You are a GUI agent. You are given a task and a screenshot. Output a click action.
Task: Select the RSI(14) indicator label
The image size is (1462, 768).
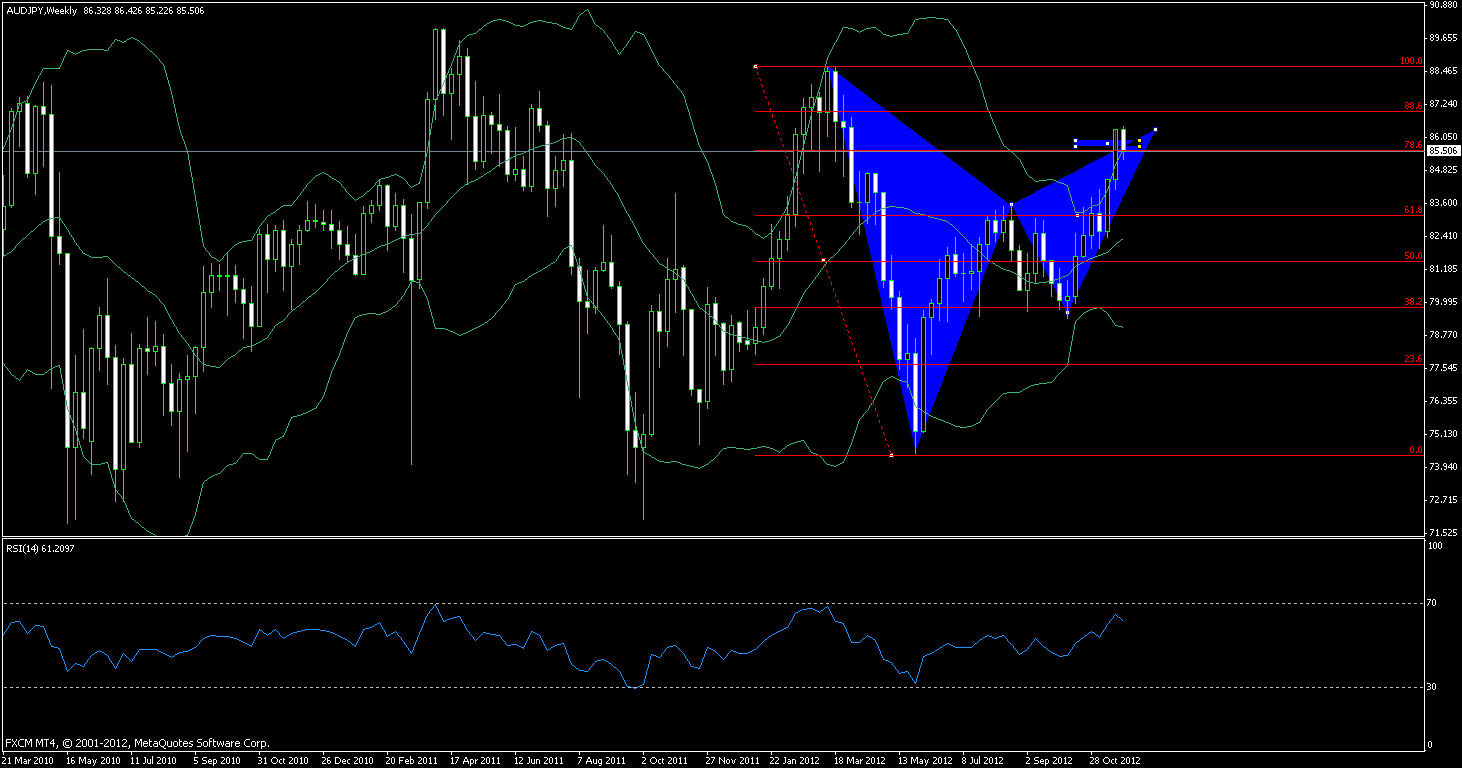[x=39, y=548]
